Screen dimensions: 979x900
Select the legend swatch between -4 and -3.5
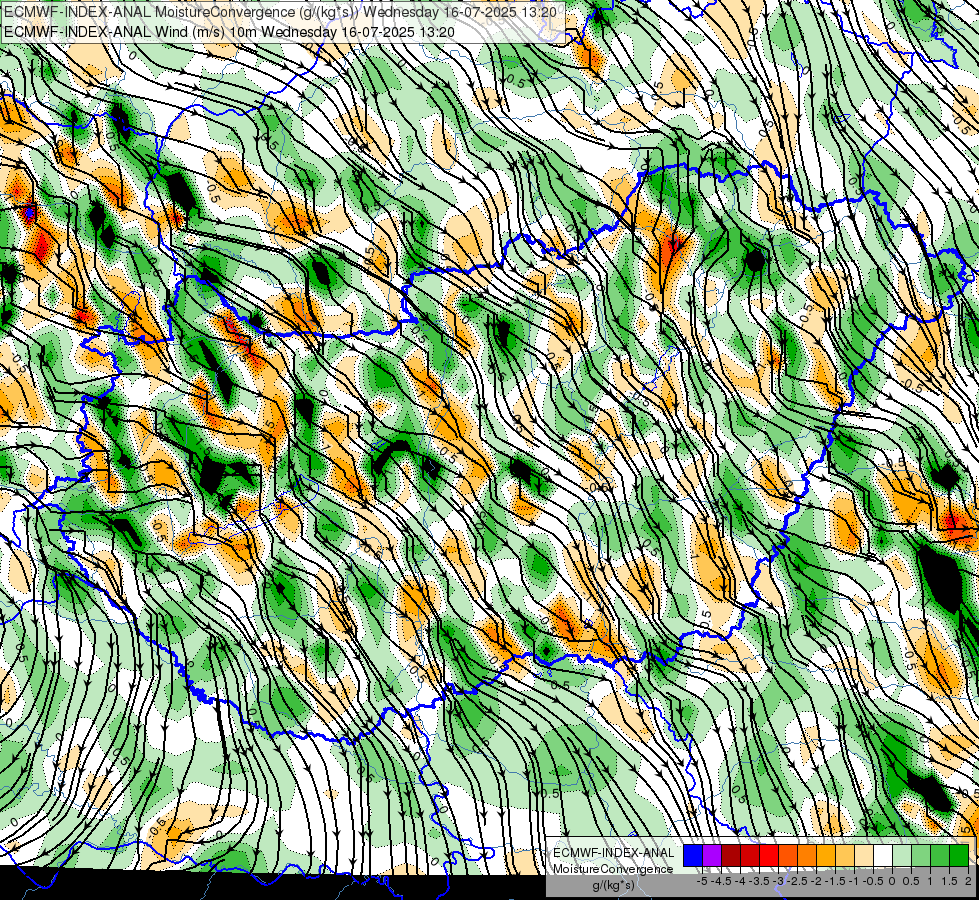pos(750,856)
